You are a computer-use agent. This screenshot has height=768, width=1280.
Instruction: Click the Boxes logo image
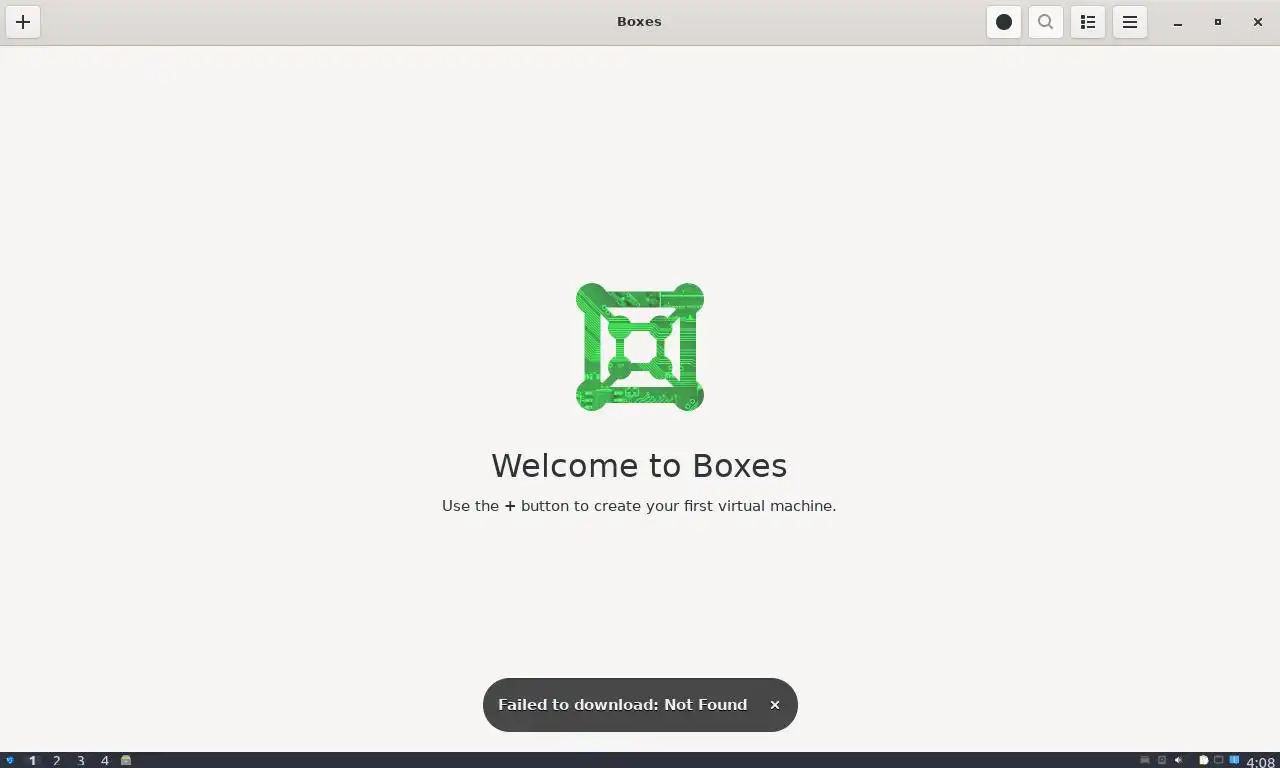[640, 347]
